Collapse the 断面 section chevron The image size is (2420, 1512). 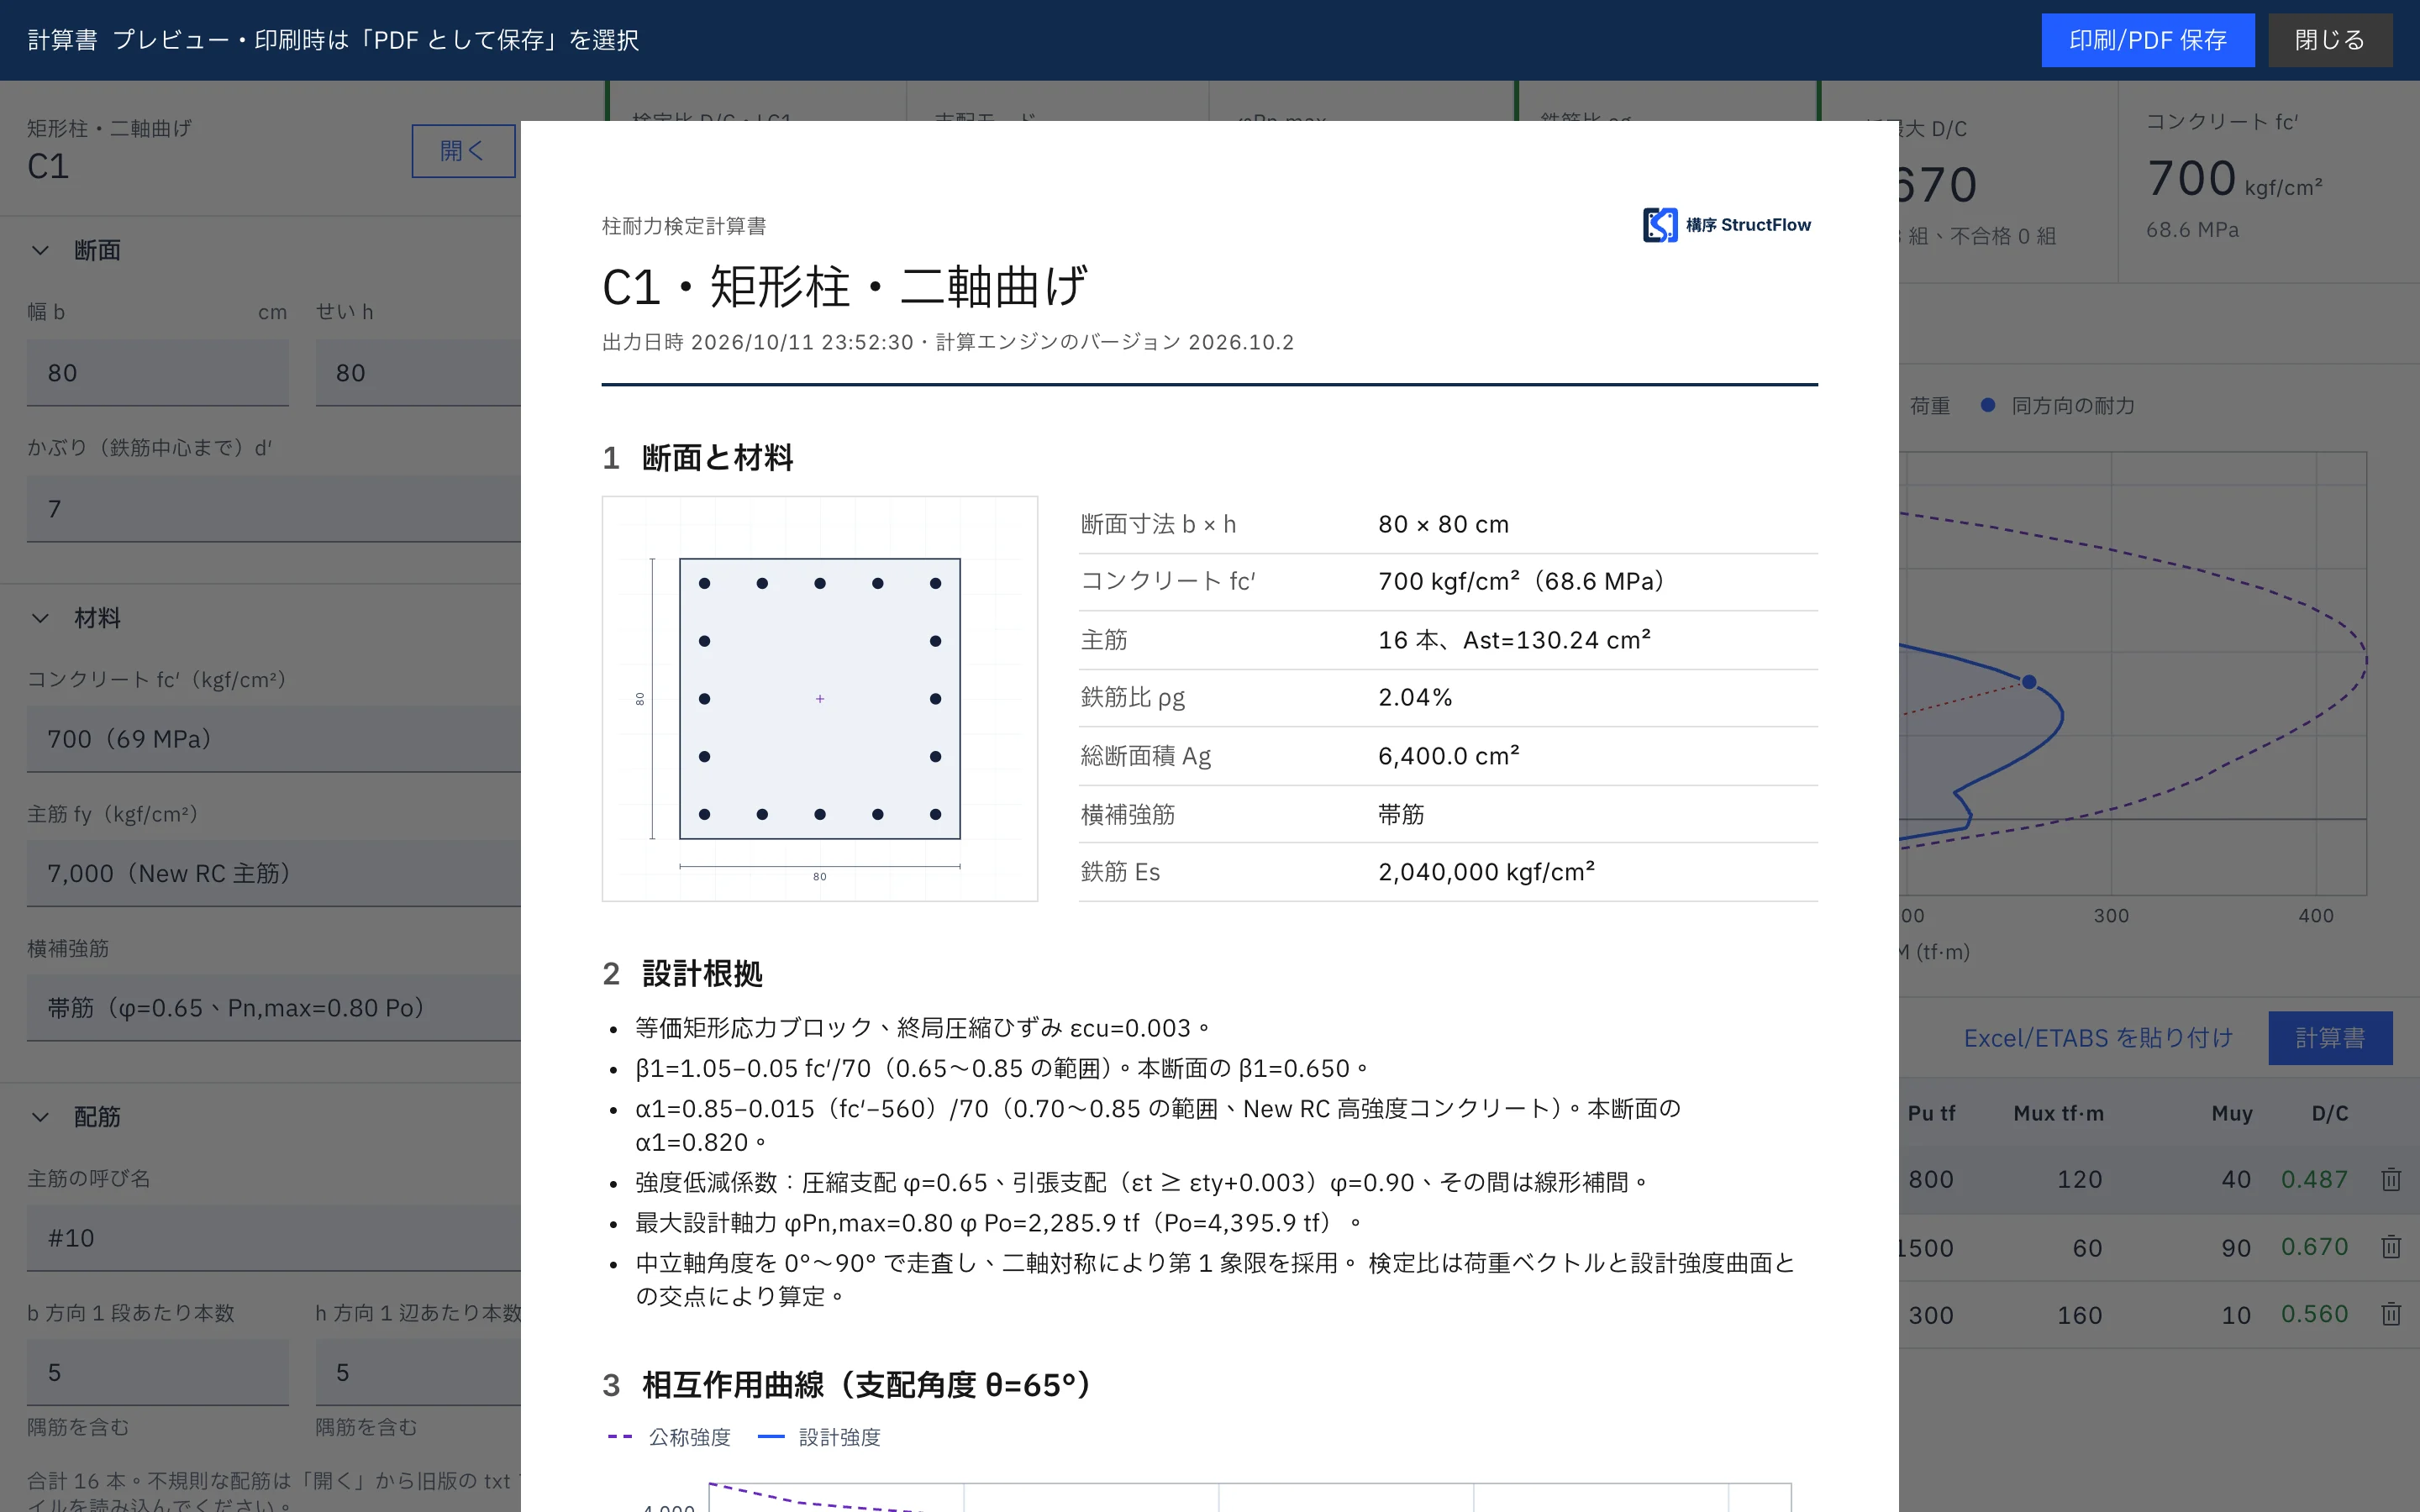(40, 250)
